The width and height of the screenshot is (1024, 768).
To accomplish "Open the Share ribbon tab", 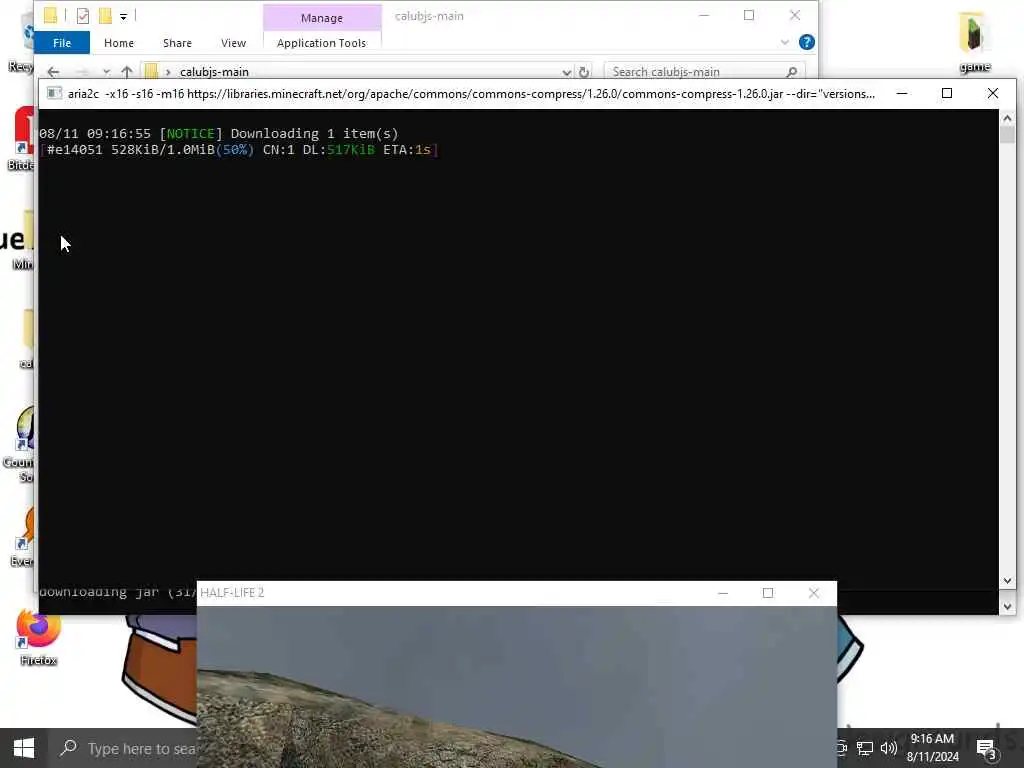I will click(x=177, y=43).
